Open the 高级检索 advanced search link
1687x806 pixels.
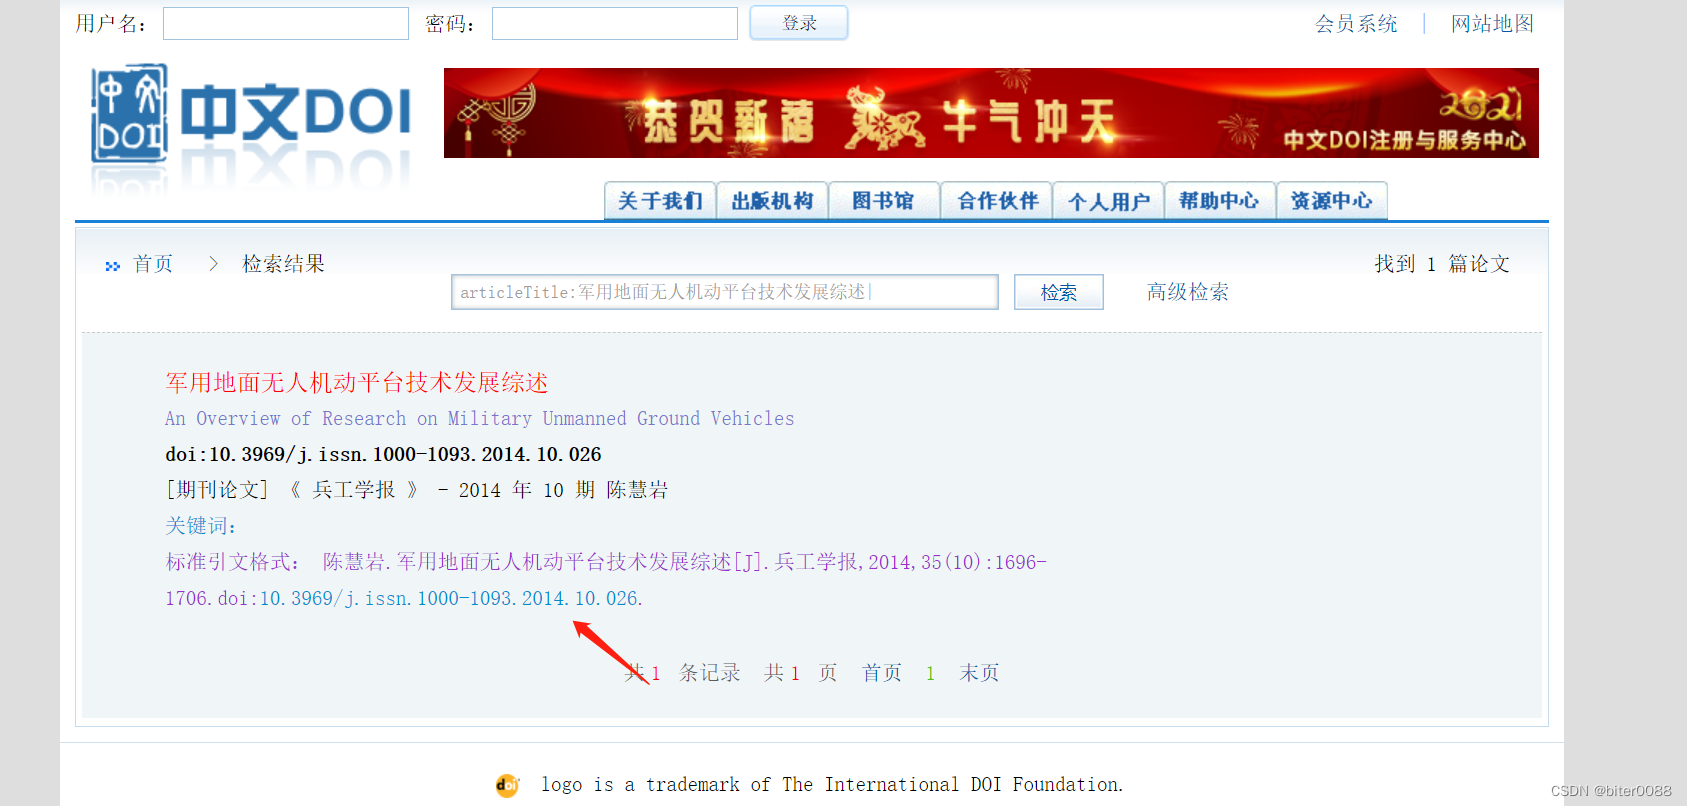[1188, 292]
